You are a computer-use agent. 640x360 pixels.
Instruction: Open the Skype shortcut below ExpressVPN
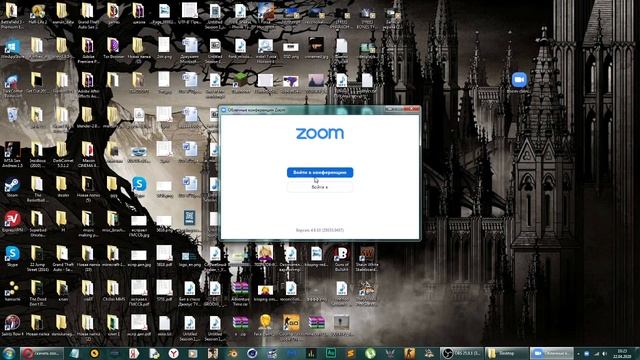click(x=12, y=256)
